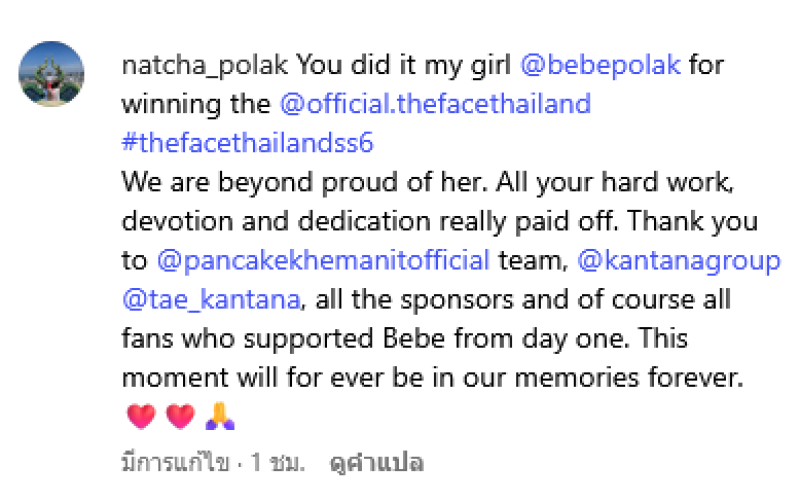This screenshot has height=502, width=800.
Task: Open the #thefacethailandss6 hashtag
Action: pyautogui.click(x=247, y=142)
